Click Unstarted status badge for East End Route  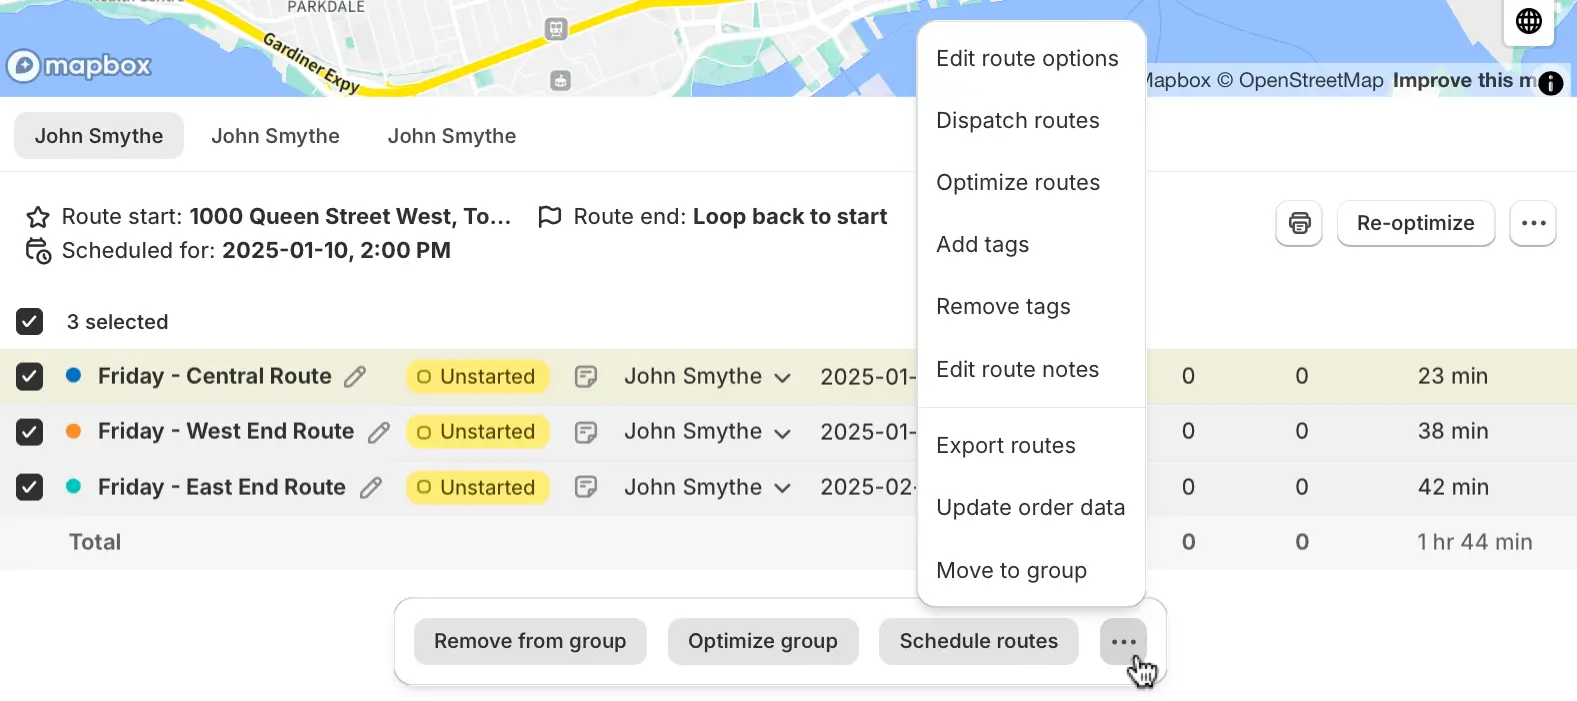point(477,488)
